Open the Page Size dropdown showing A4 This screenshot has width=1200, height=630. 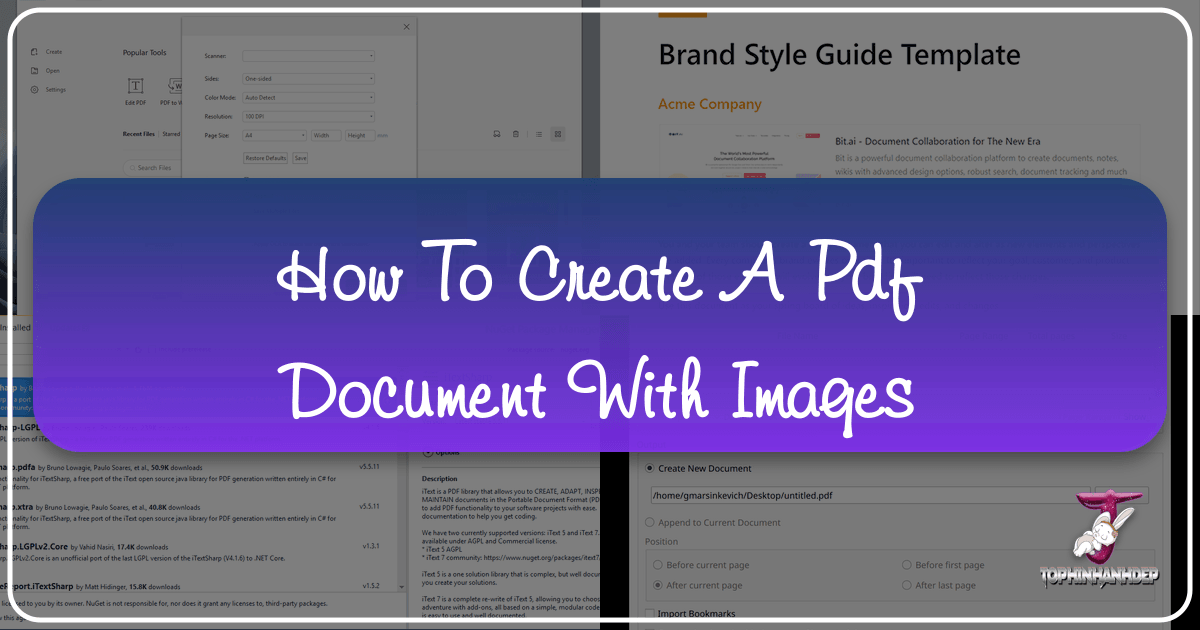(x=274, y=136)
